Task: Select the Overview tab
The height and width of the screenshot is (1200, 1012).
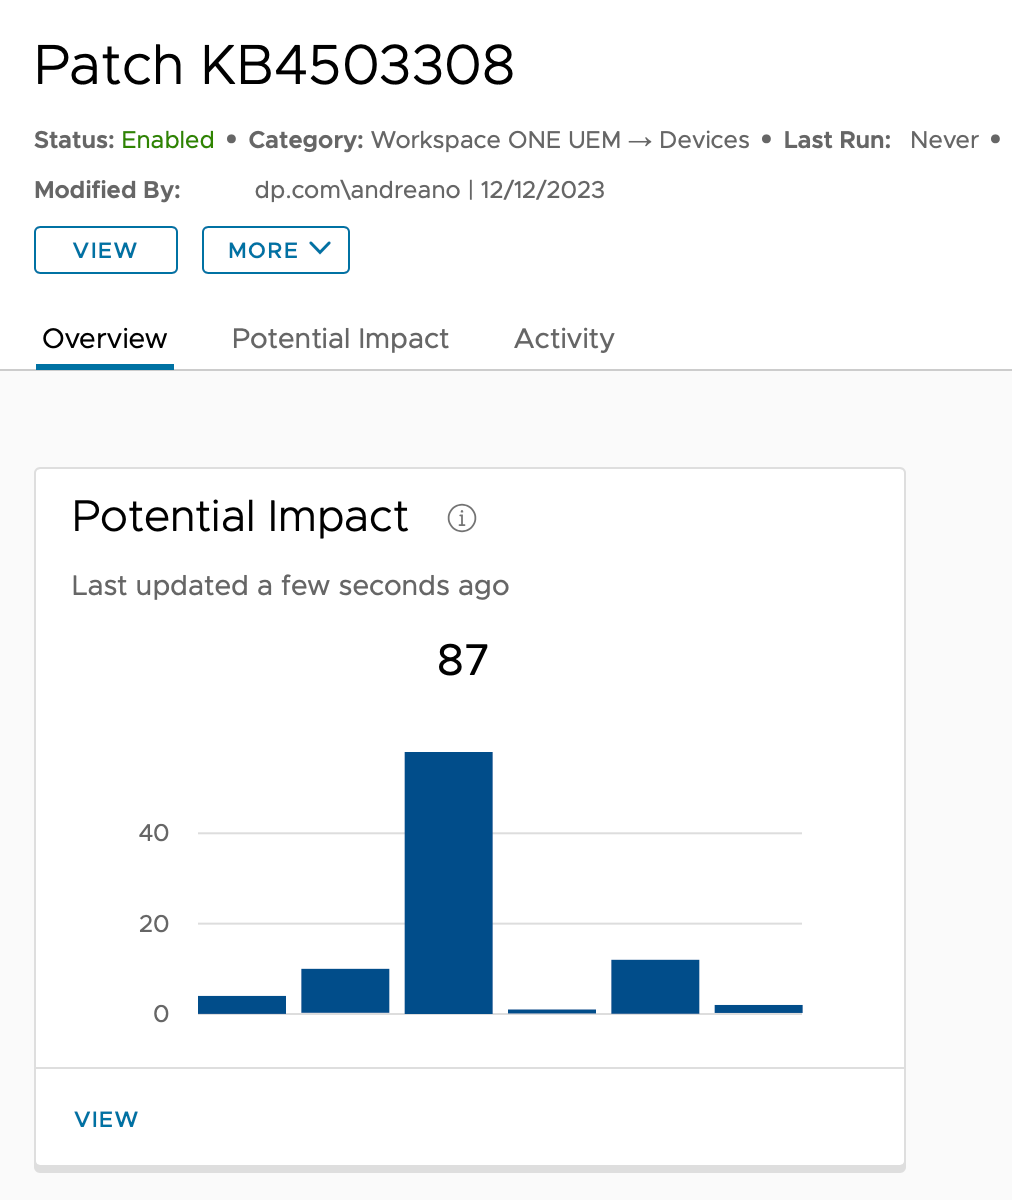Action: click(104, 338)
